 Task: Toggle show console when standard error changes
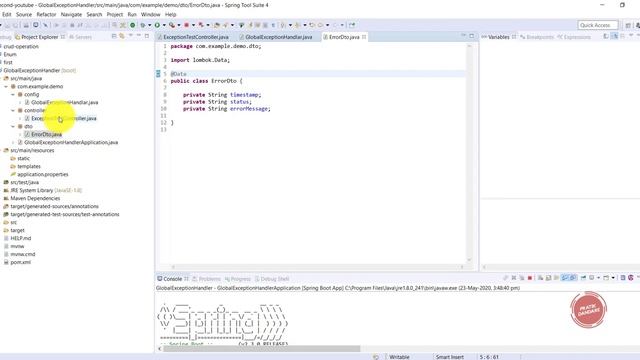[573, 278]
